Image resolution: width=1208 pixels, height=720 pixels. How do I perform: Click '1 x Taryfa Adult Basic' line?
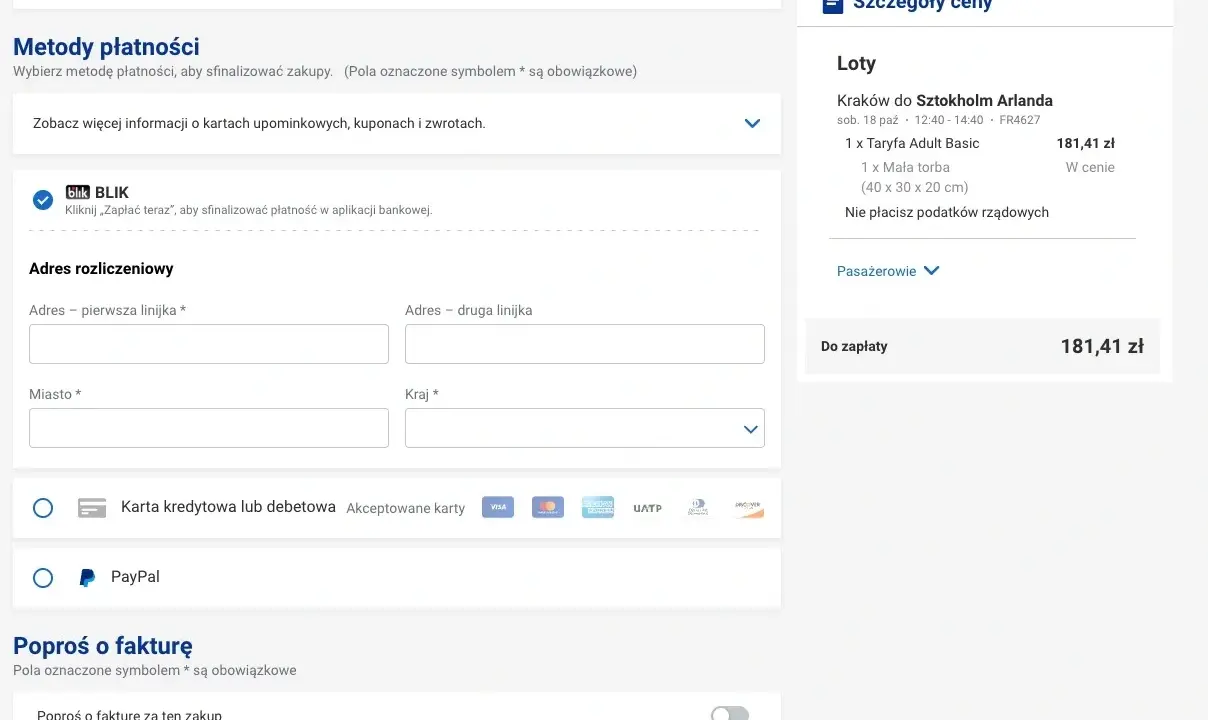tap(912, 144)
